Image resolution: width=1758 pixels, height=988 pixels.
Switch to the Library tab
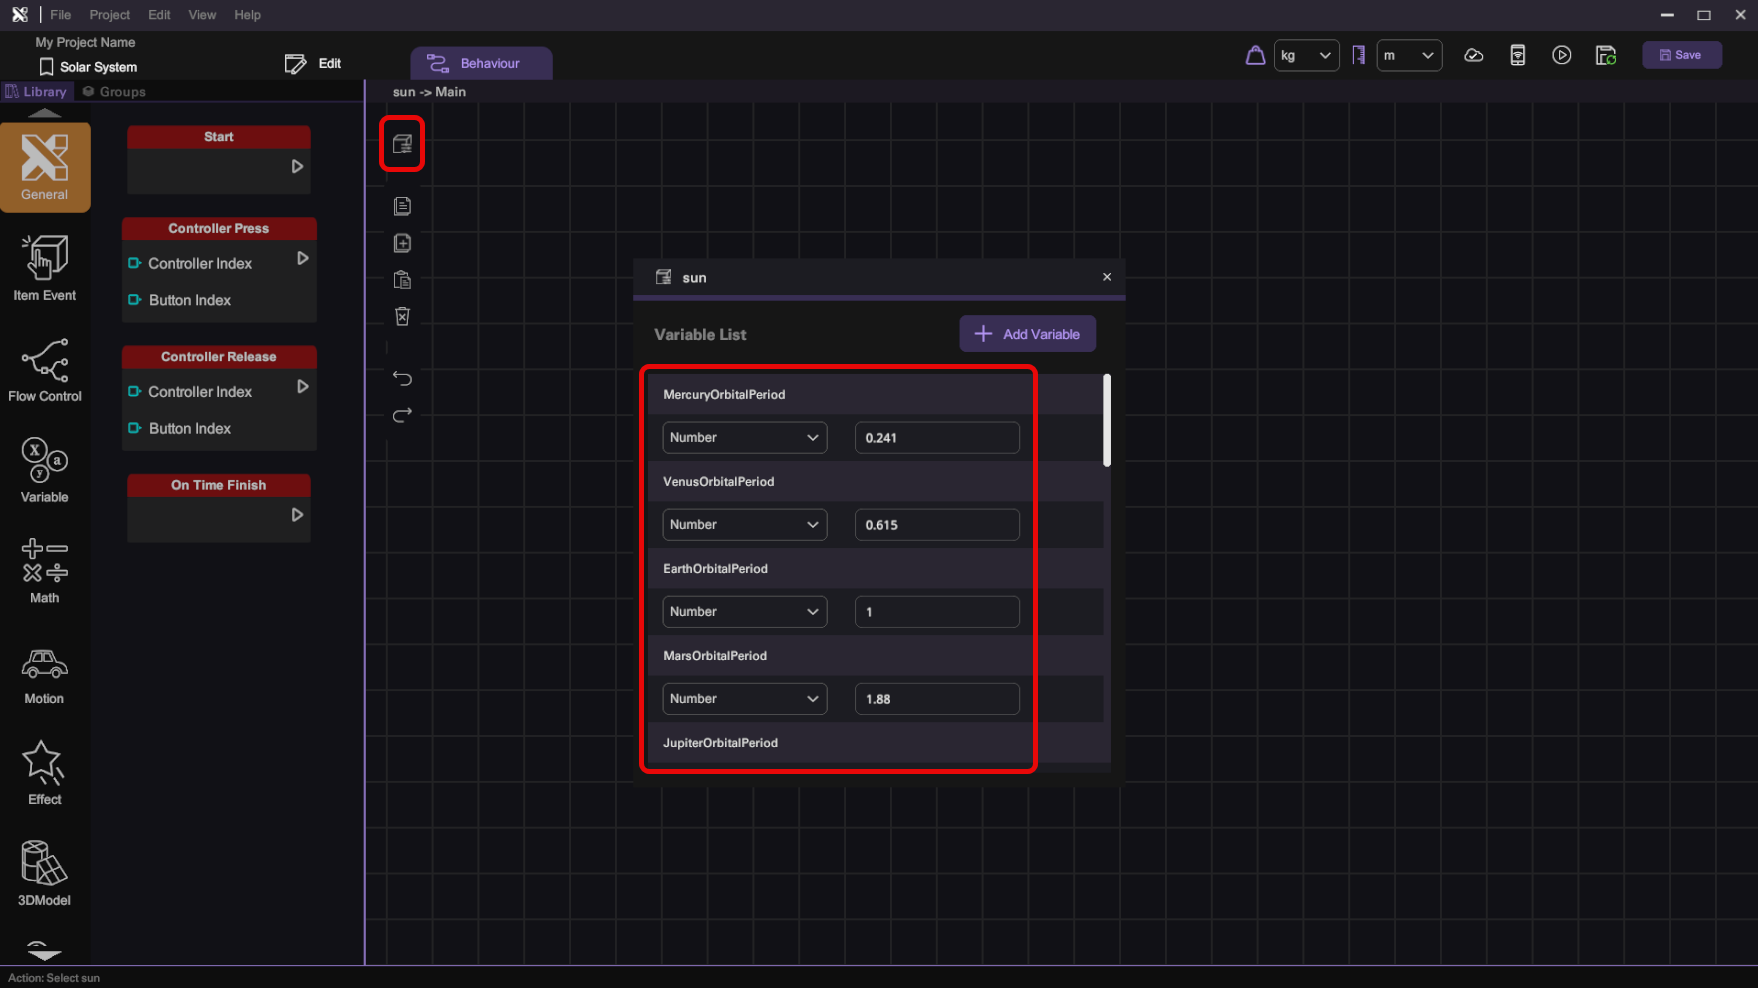tap(36, 91)
